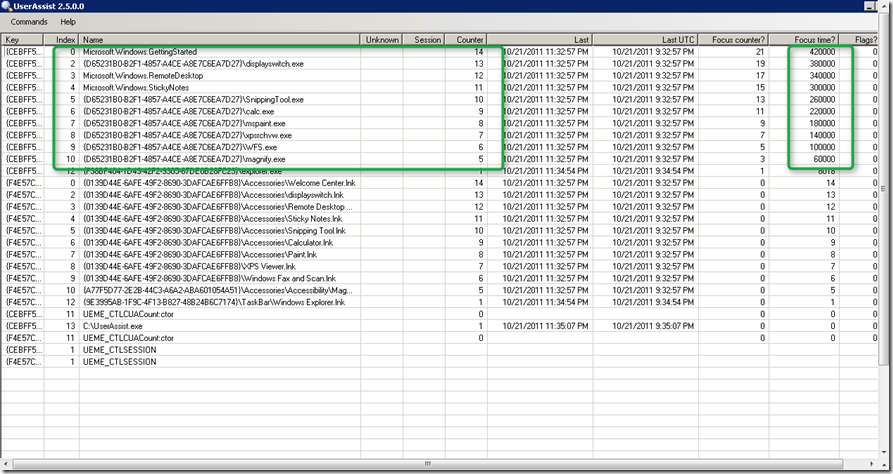This screenshot has width=893, height=474.
Task: Select the xpsrchvw.exe row
Action: pos(439,136)
